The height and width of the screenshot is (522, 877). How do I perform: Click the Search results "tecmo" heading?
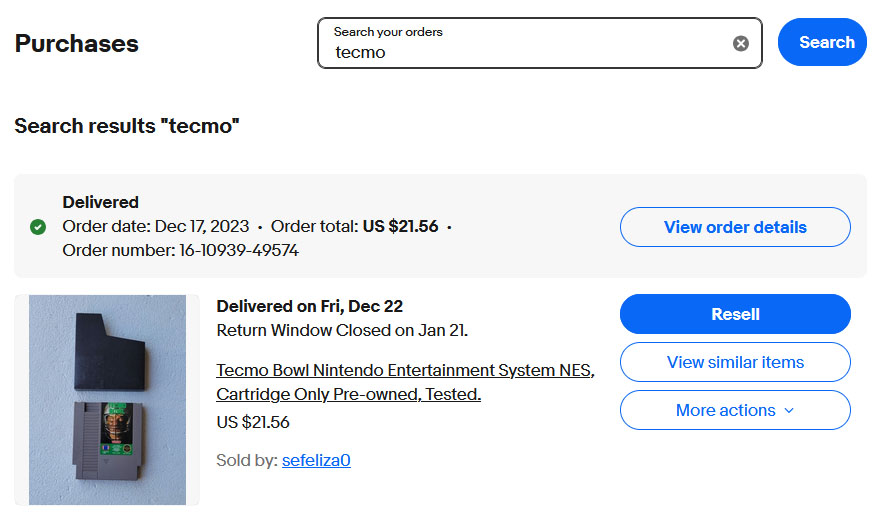click(127, 126)
